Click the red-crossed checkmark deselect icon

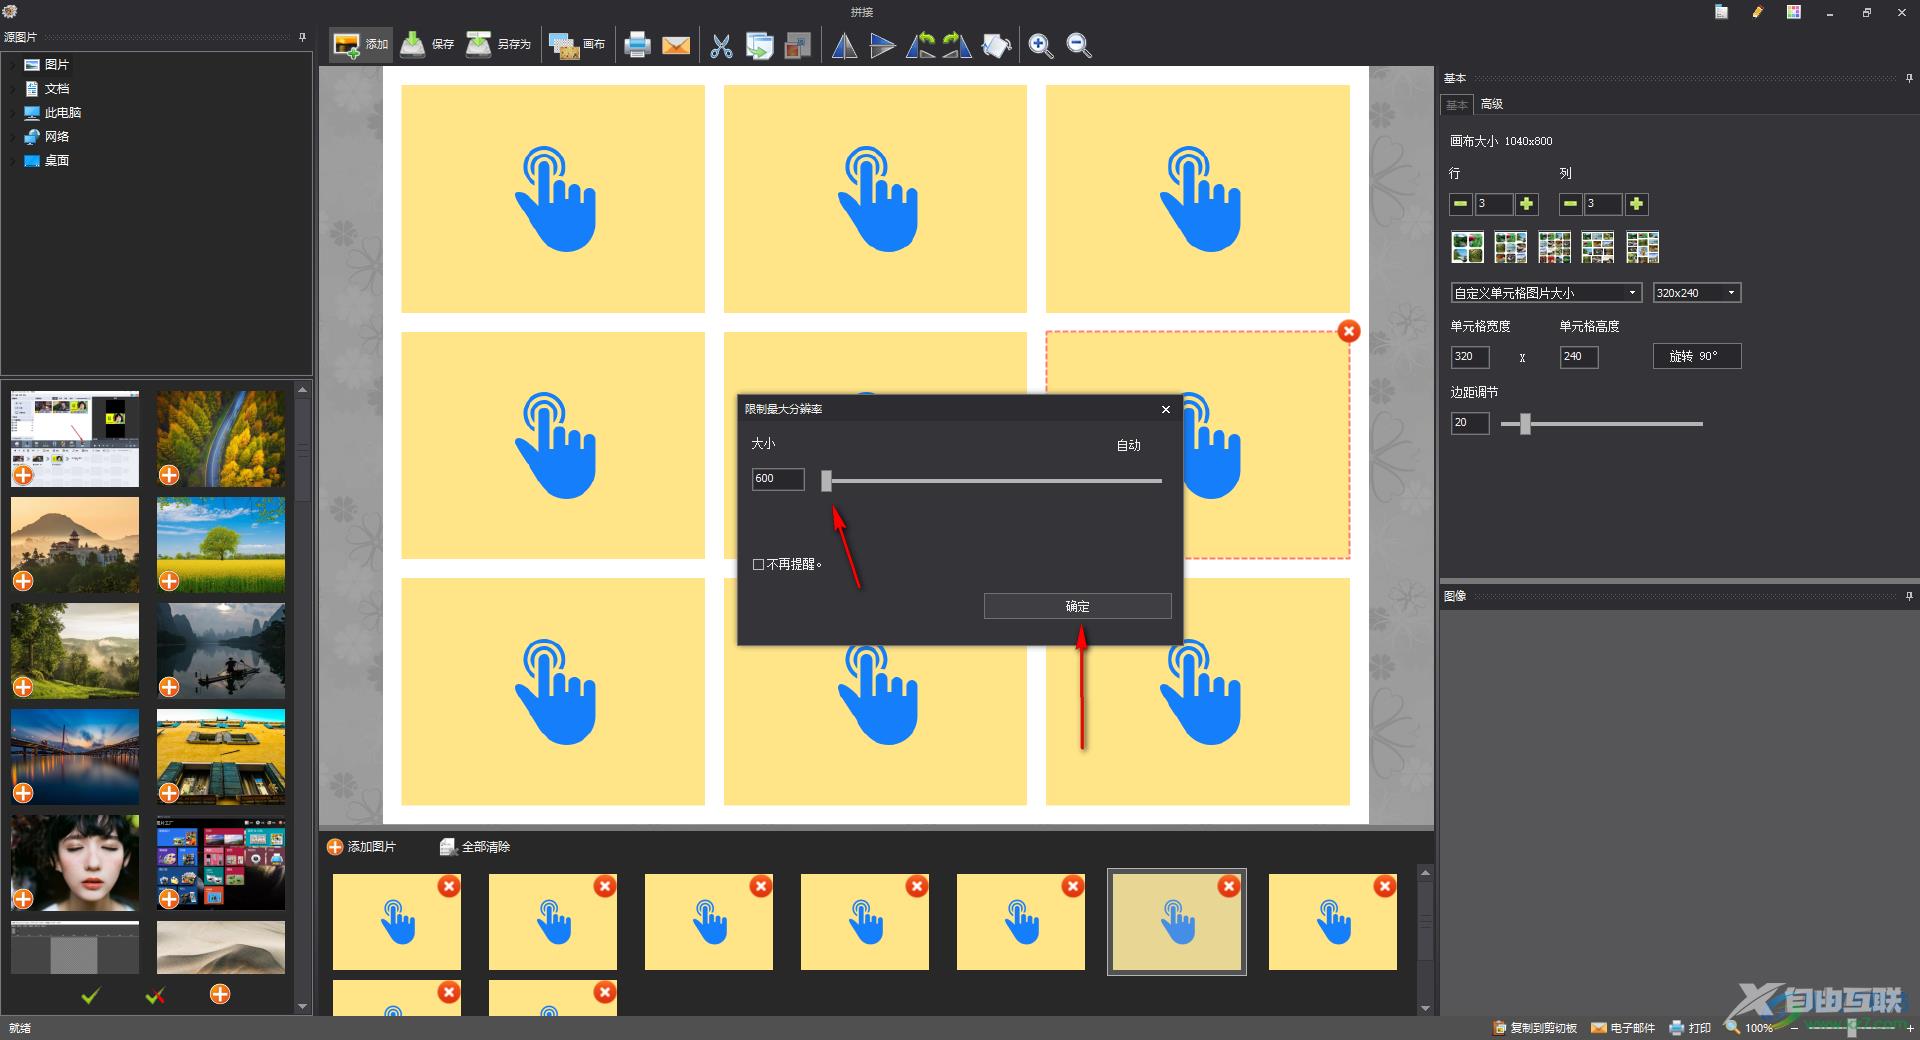pyautogui.click(x=155, y=995)
